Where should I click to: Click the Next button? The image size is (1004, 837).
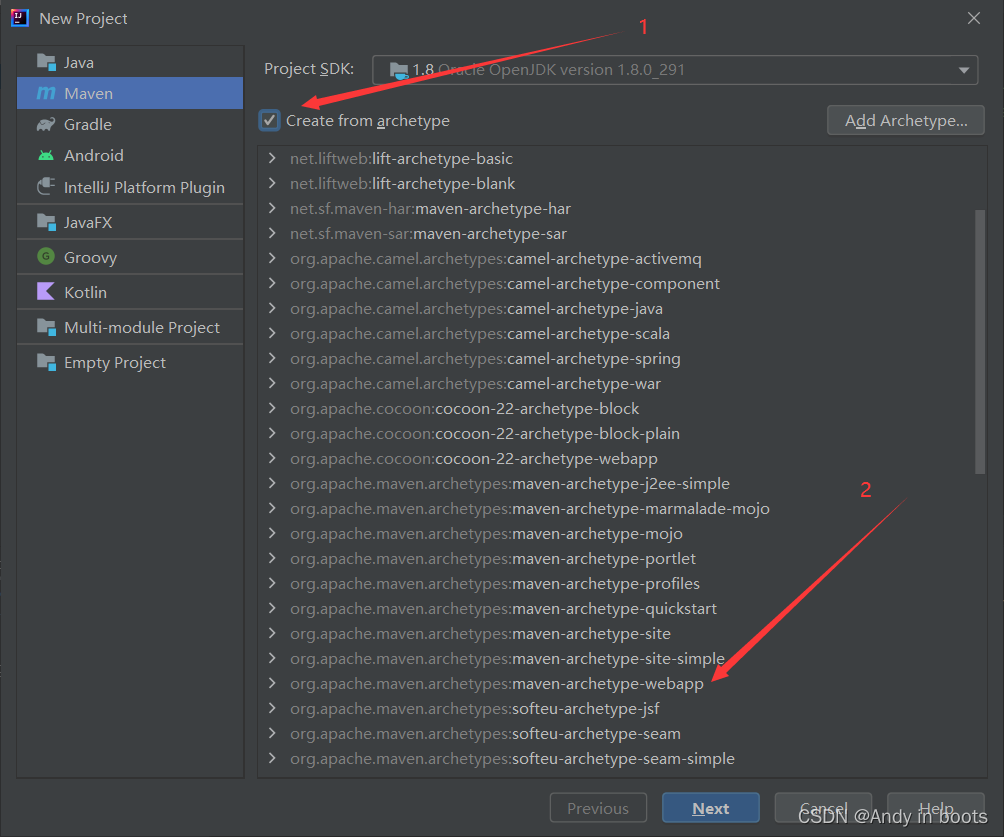(x=710, y=808)
